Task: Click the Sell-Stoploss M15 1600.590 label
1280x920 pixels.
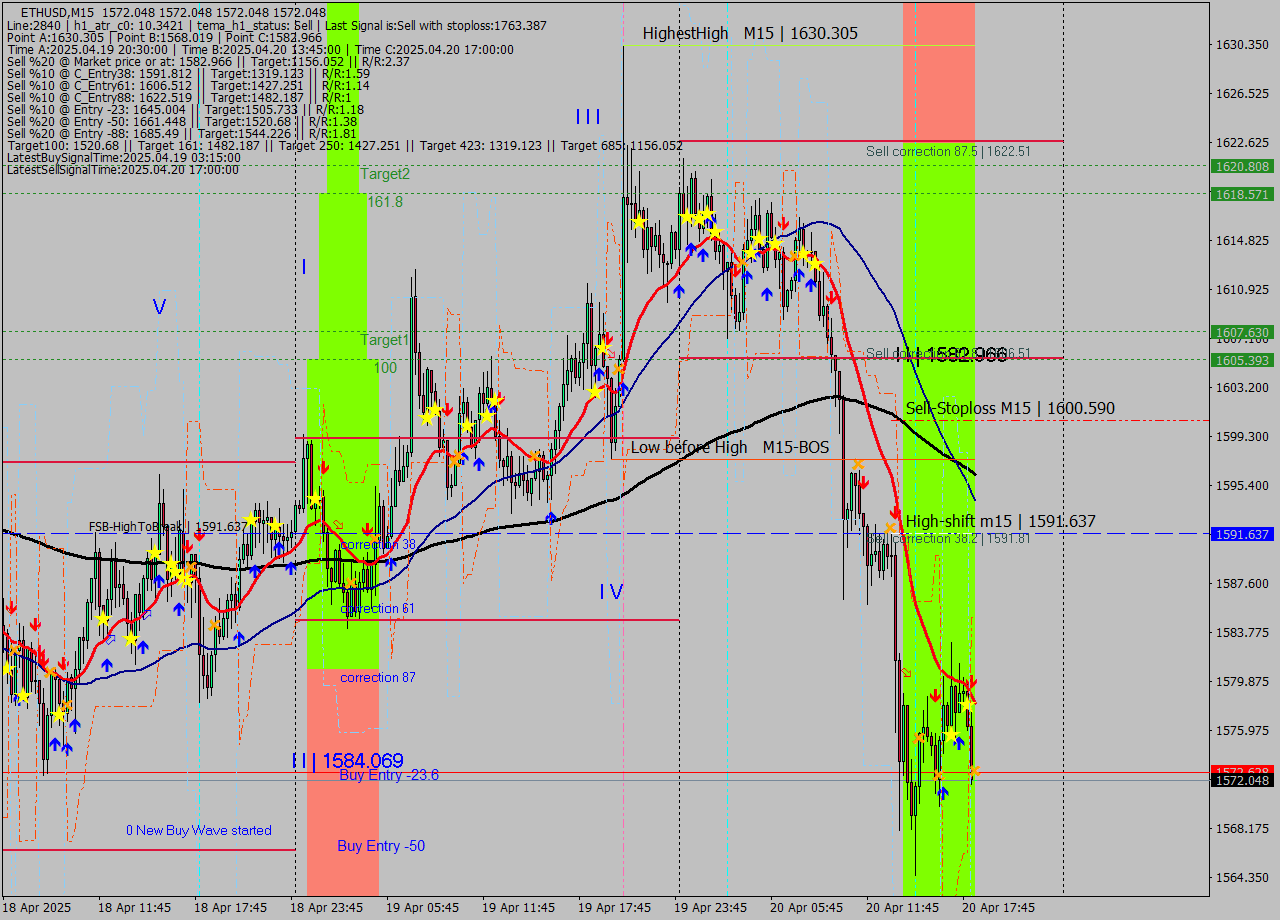Action: [x=1010, y=408]
